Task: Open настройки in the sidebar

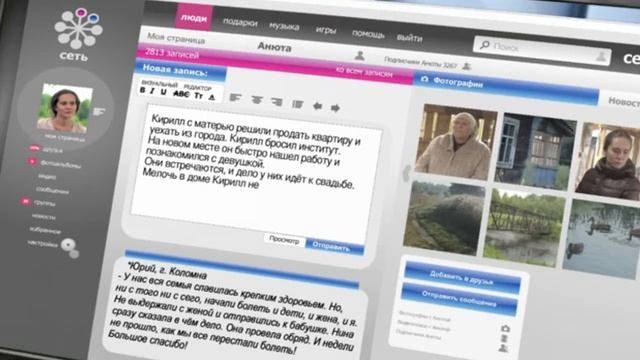Action: click(42, 243)
